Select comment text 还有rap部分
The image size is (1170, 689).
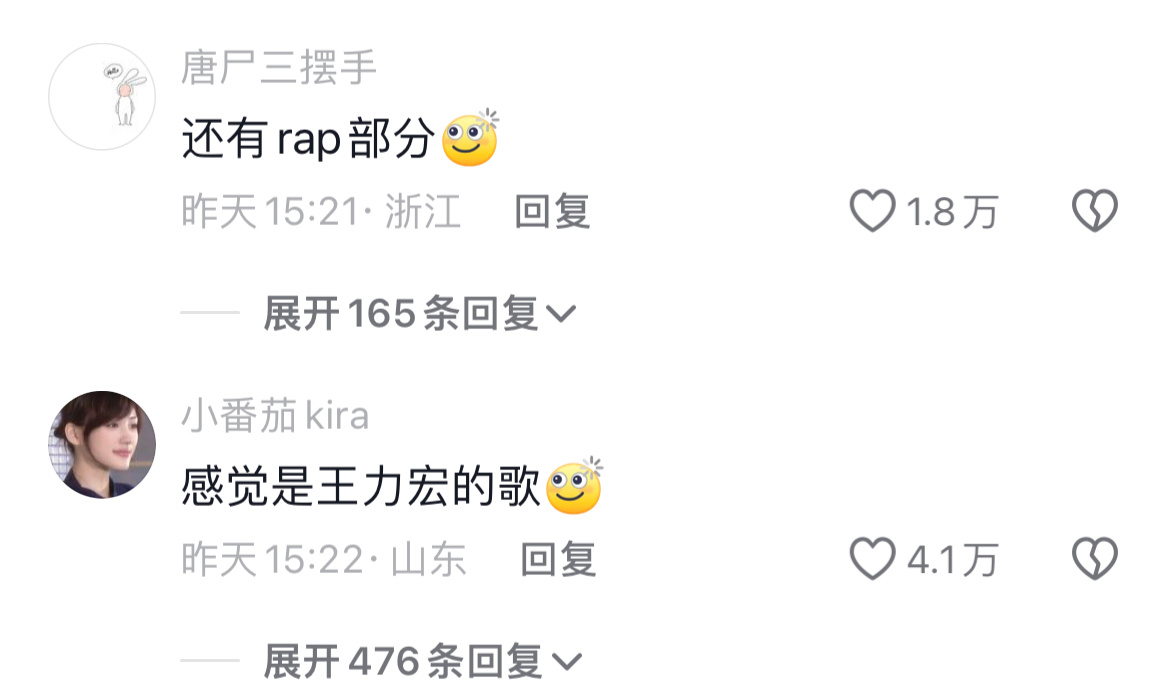tap(308, 139)
